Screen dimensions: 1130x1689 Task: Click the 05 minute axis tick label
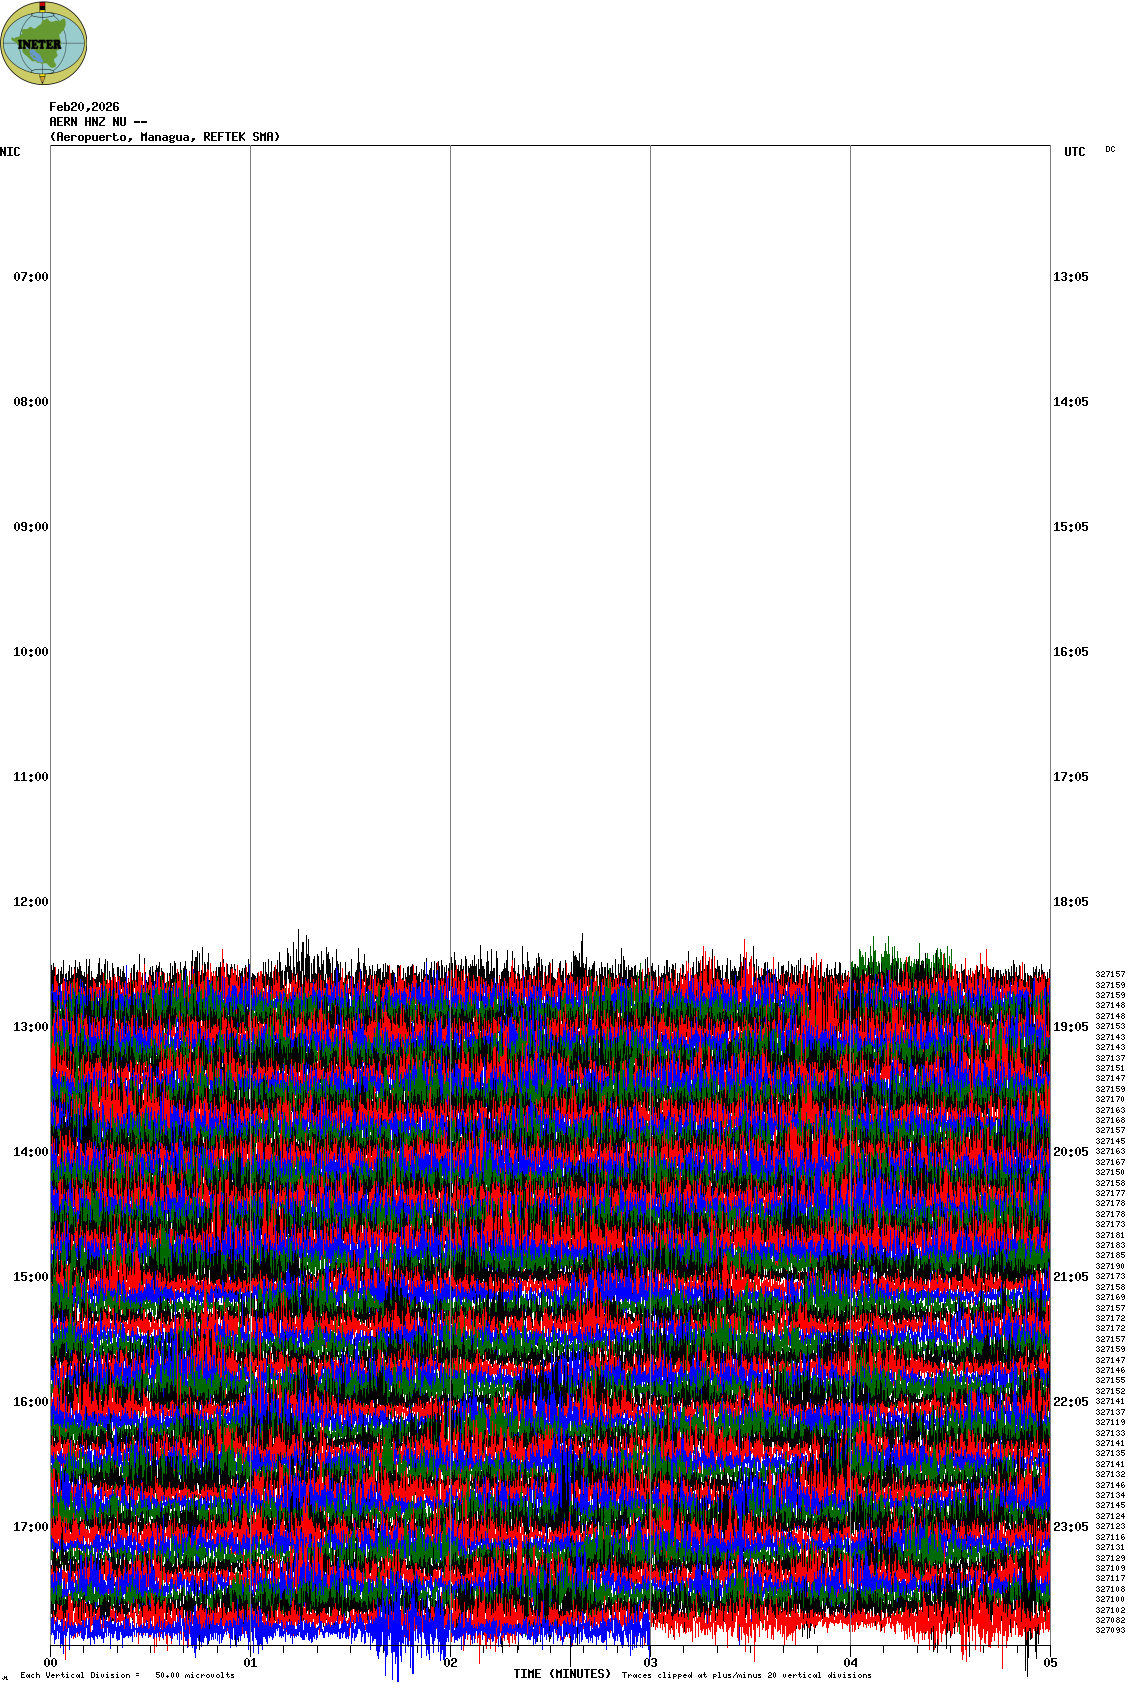pos(1050,1664)
